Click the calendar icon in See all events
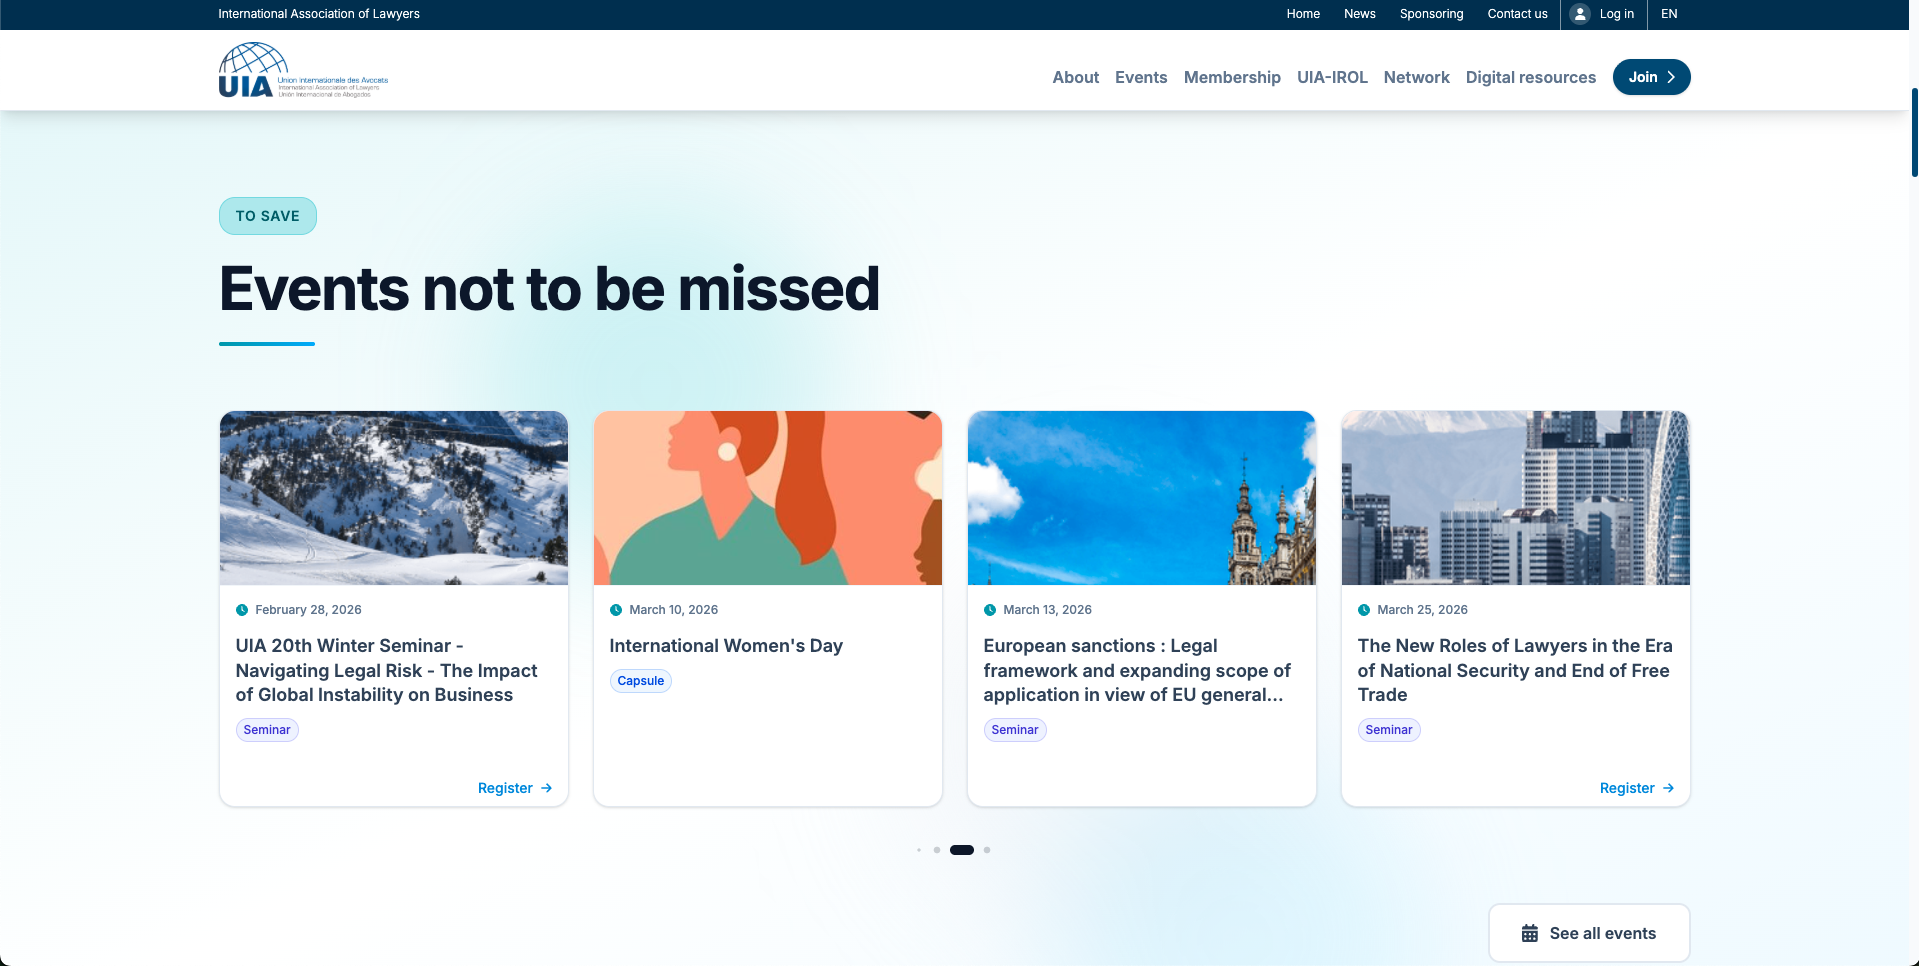This screenshot has width=1919, height=966. pos(1529,933)
